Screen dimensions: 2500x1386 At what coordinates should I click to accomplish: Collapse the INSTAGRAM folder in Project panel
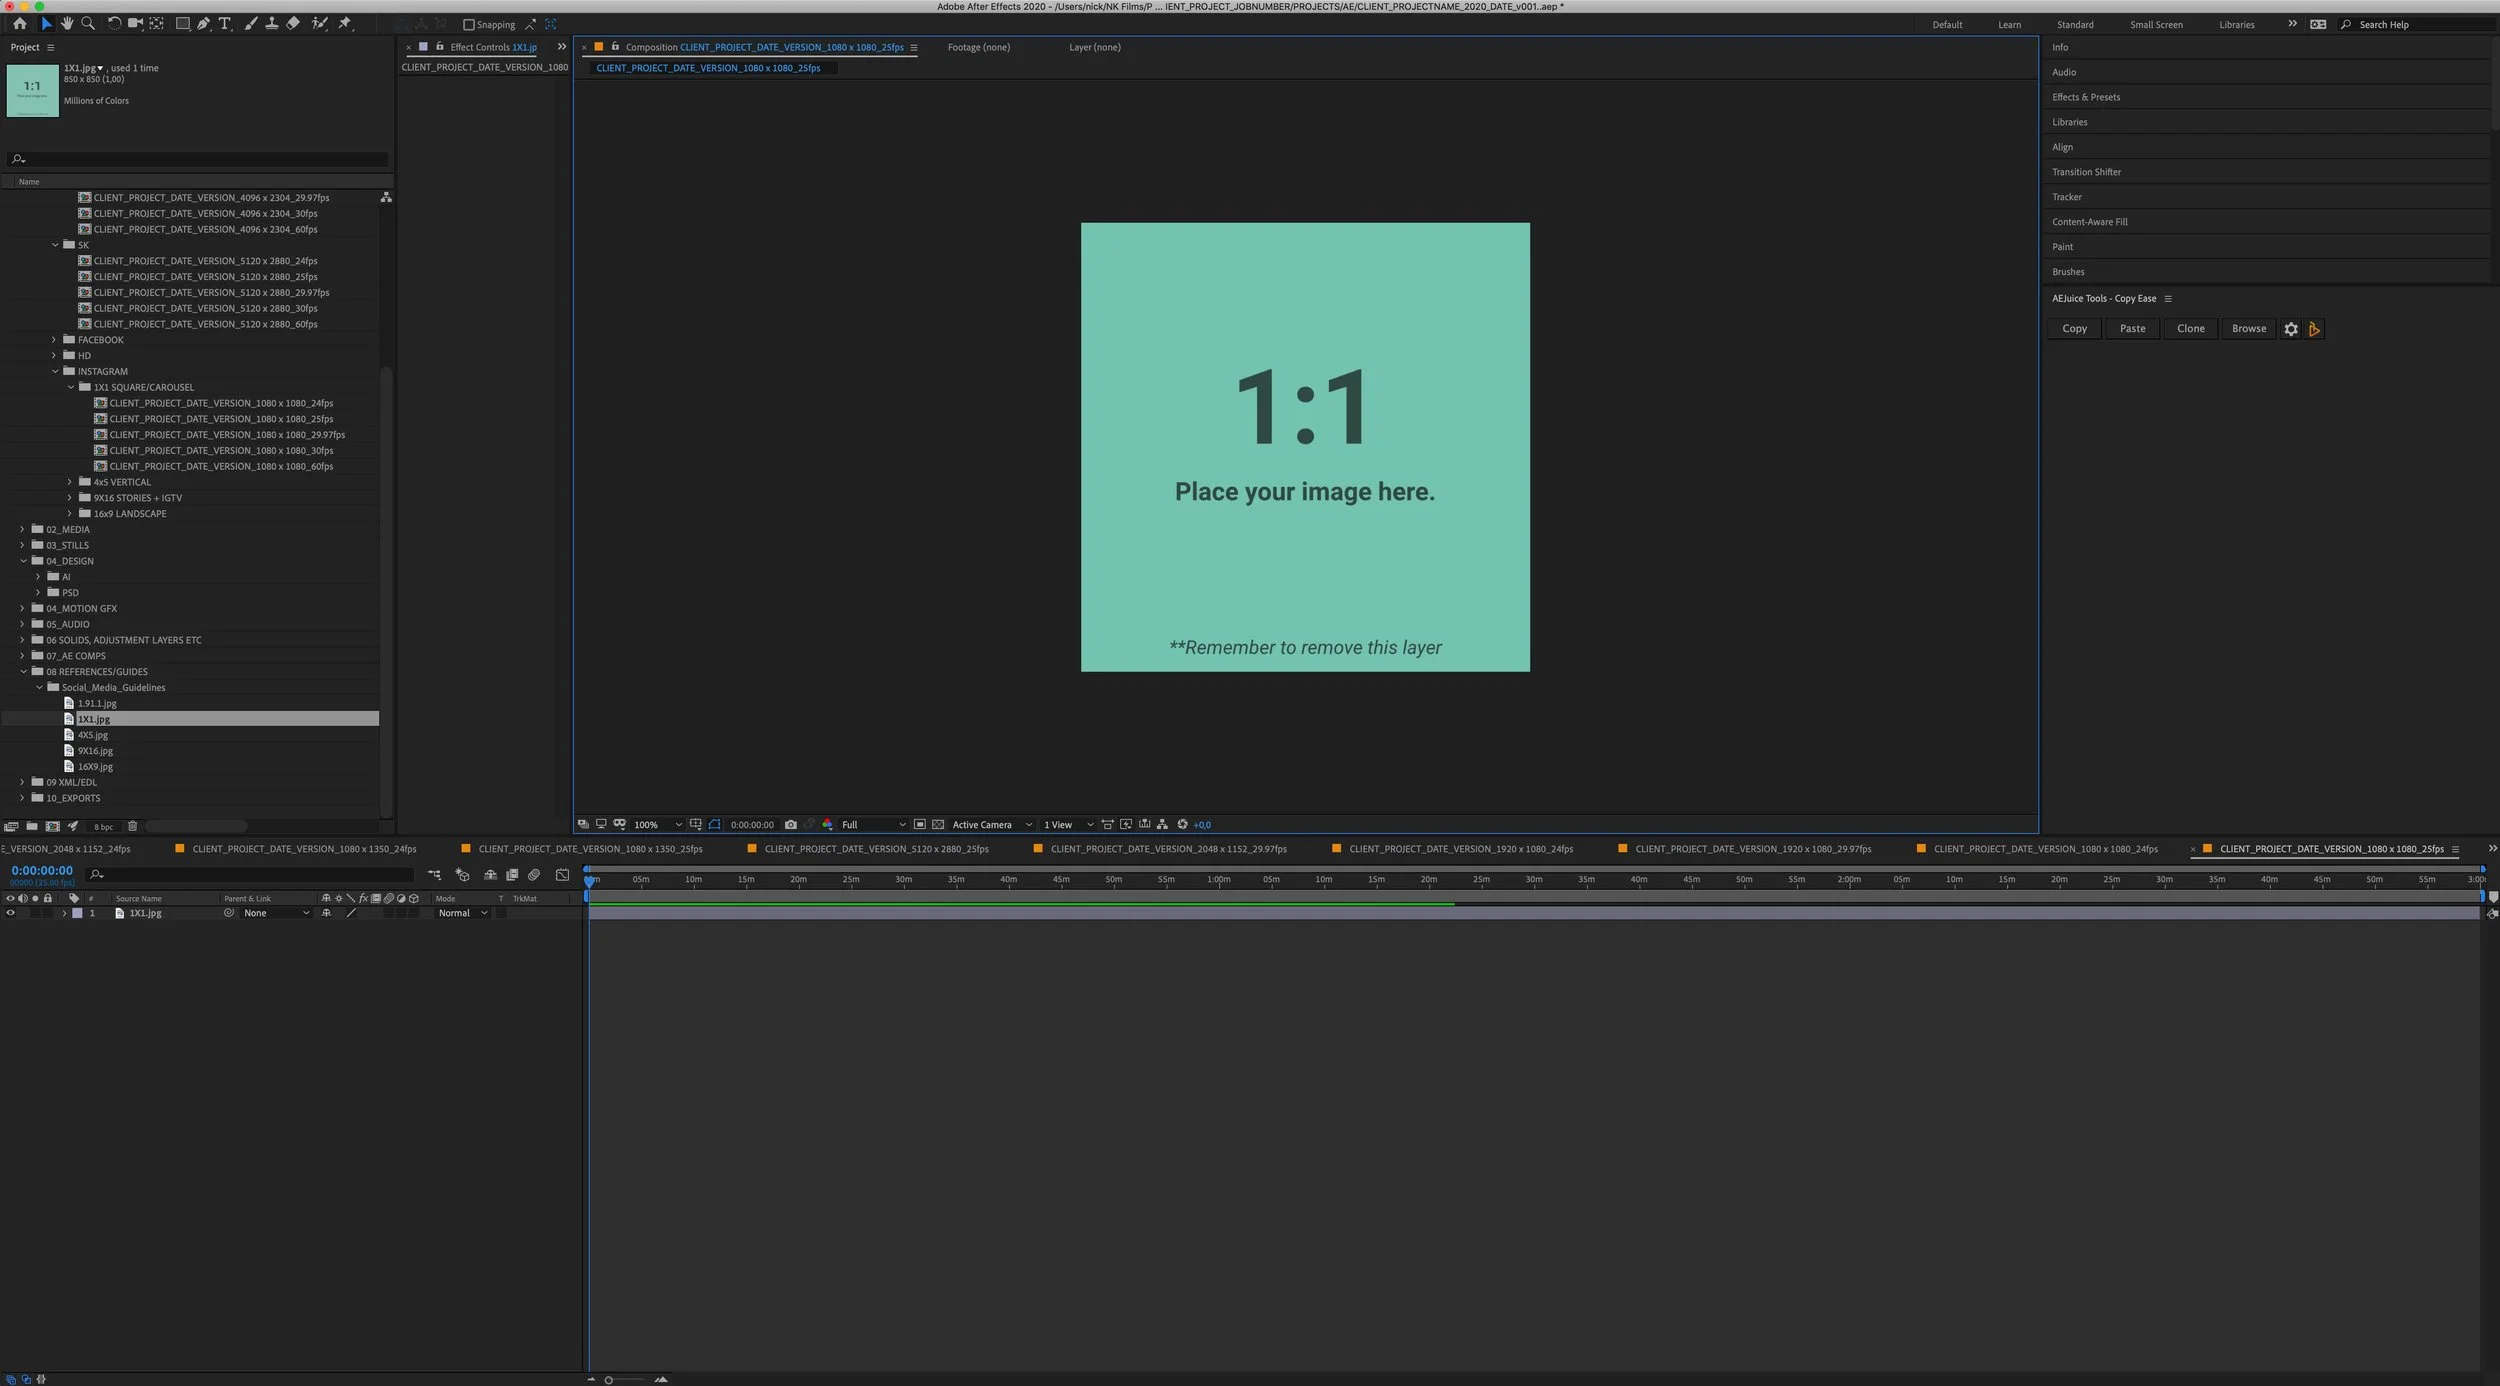pos(56,371)
